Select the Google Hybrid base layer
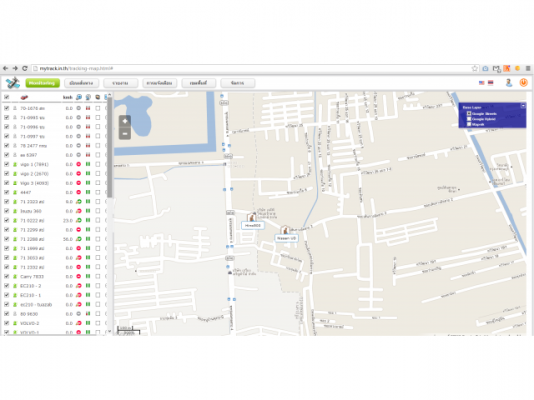 pos(469,119)
